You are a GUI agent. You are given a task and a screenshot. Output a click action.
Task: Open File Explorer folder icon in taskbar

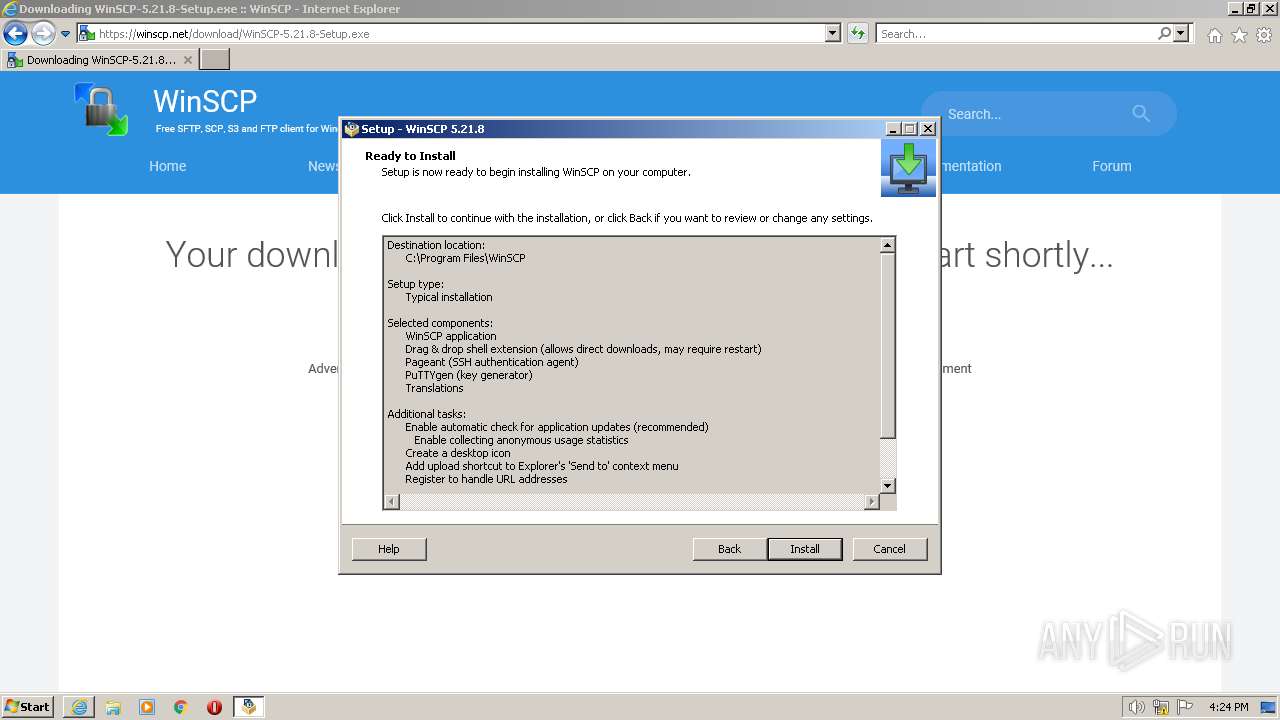pos(113,707)
